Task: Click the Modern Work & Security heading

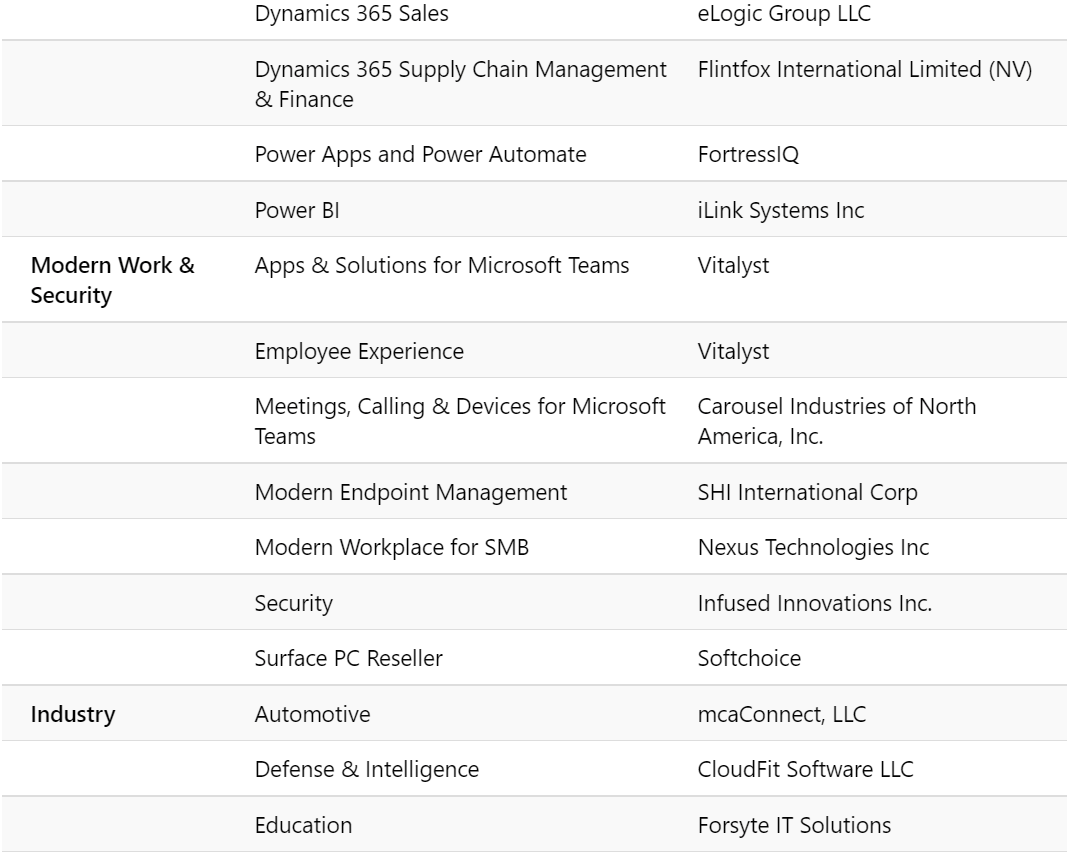Action: (112, 280)
